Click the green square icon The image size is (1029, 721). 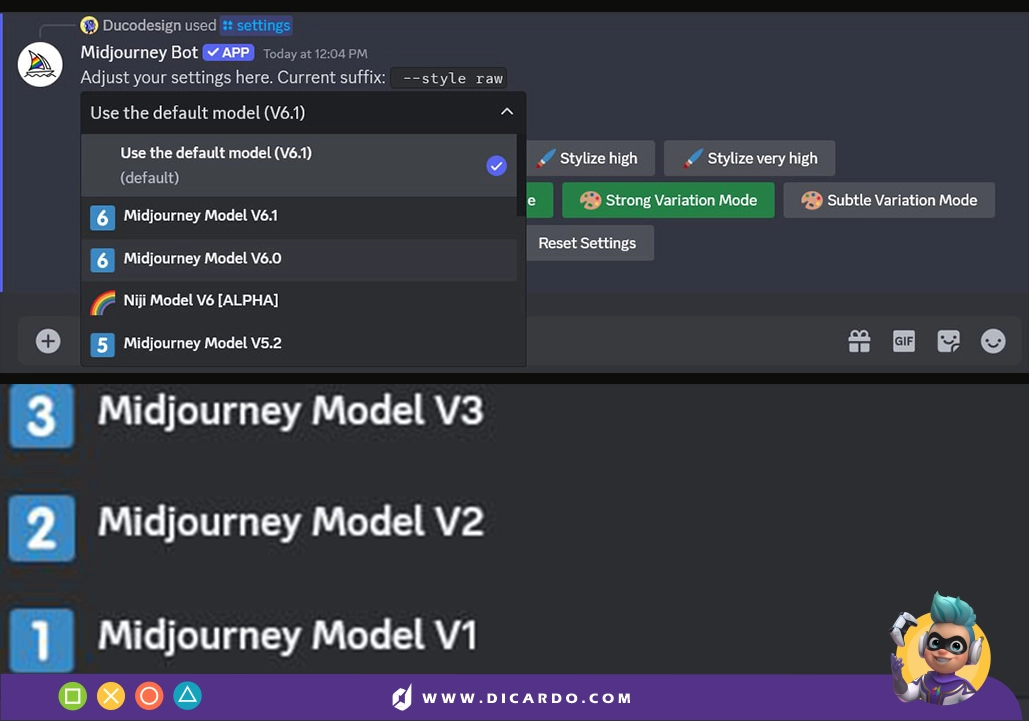(73, 696)
